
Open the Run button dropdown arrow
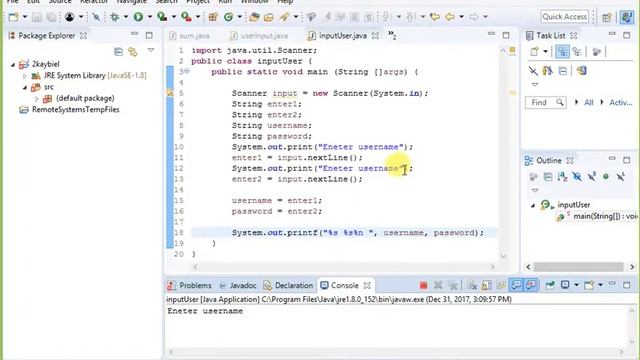tap(149, 17)
